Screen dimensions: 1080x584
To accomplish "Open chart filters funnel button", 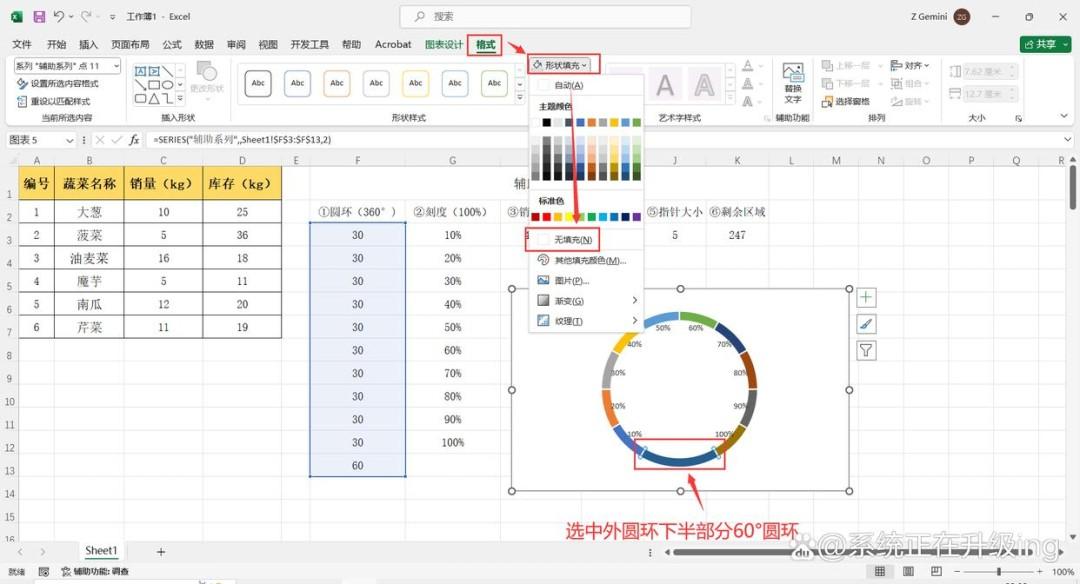I will [x=866, y=351].
